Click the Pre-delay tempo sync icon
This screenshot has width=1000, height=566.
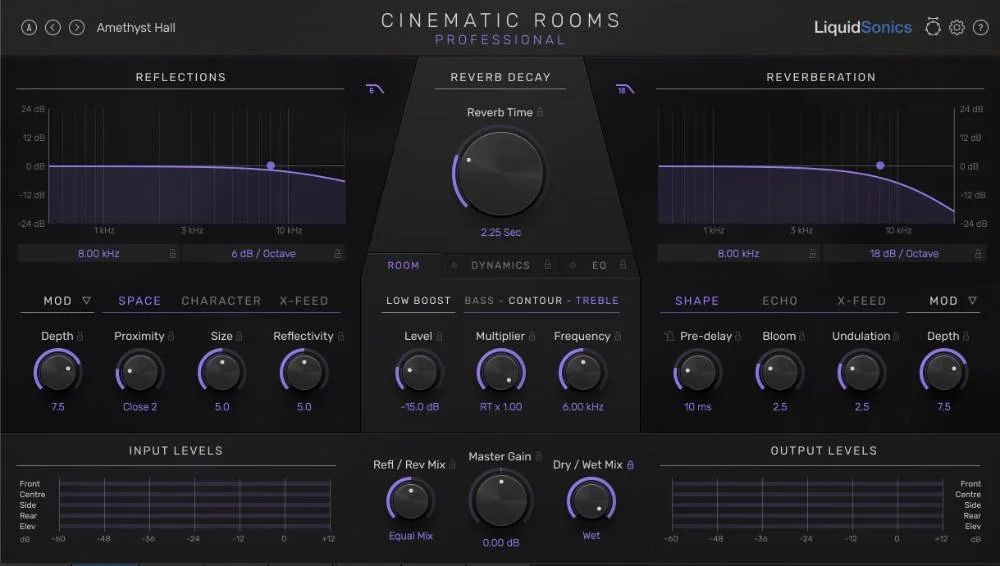tap(669, 336)
